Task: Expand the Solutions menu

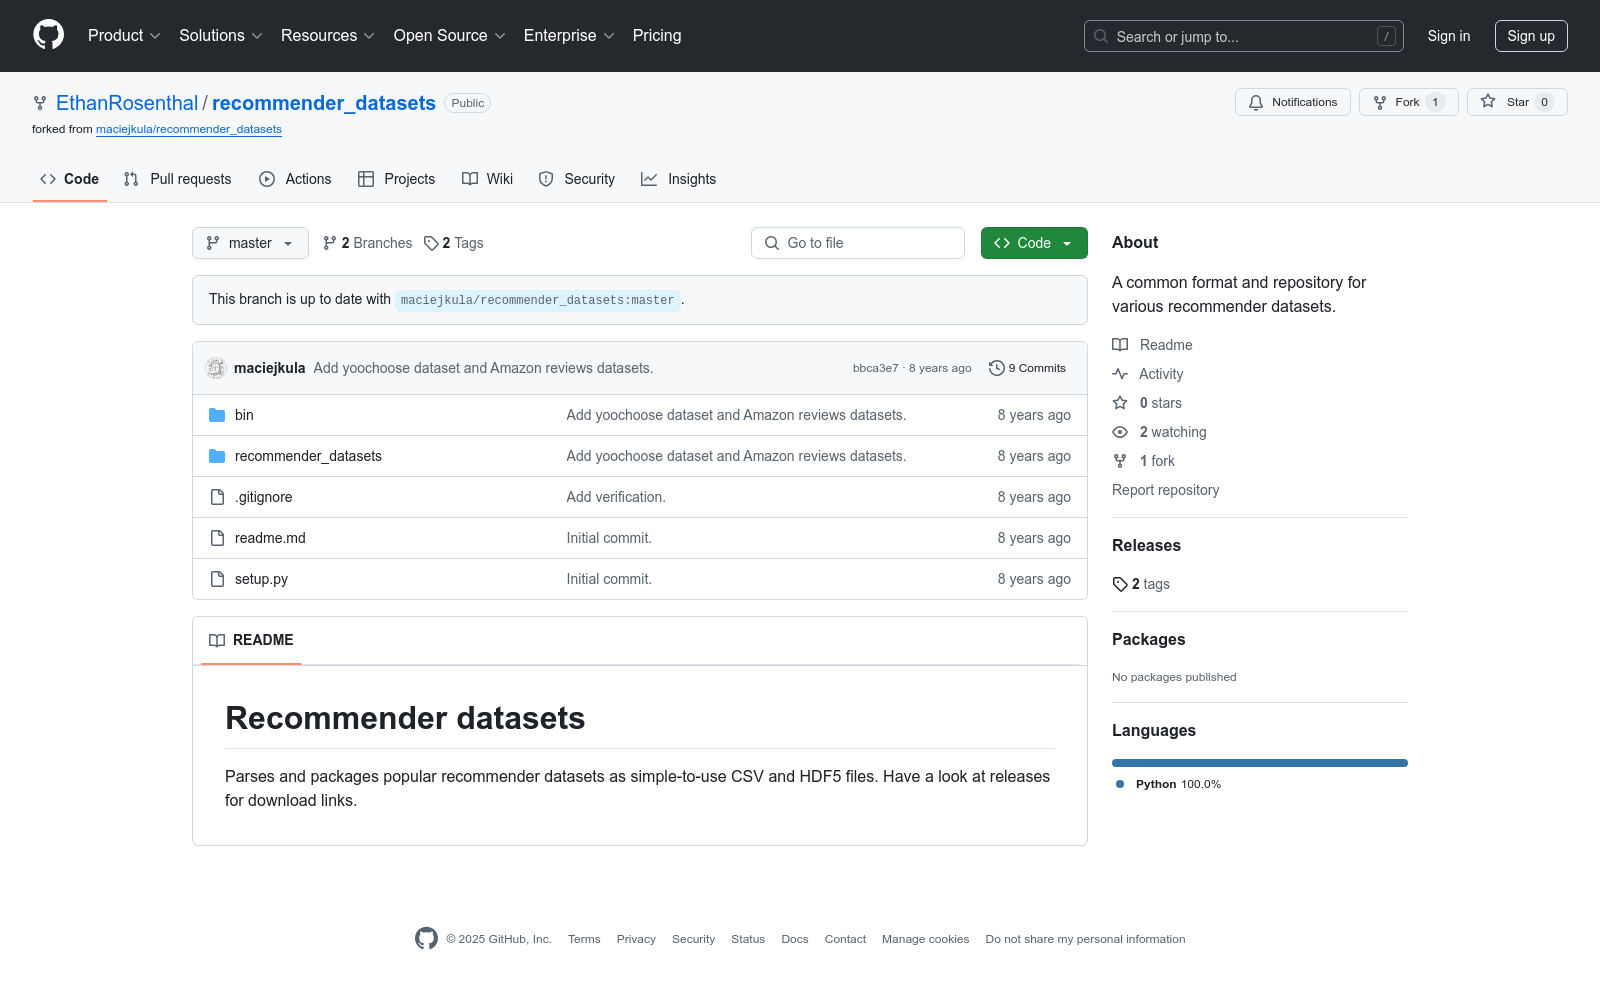Action: point(221,36)
